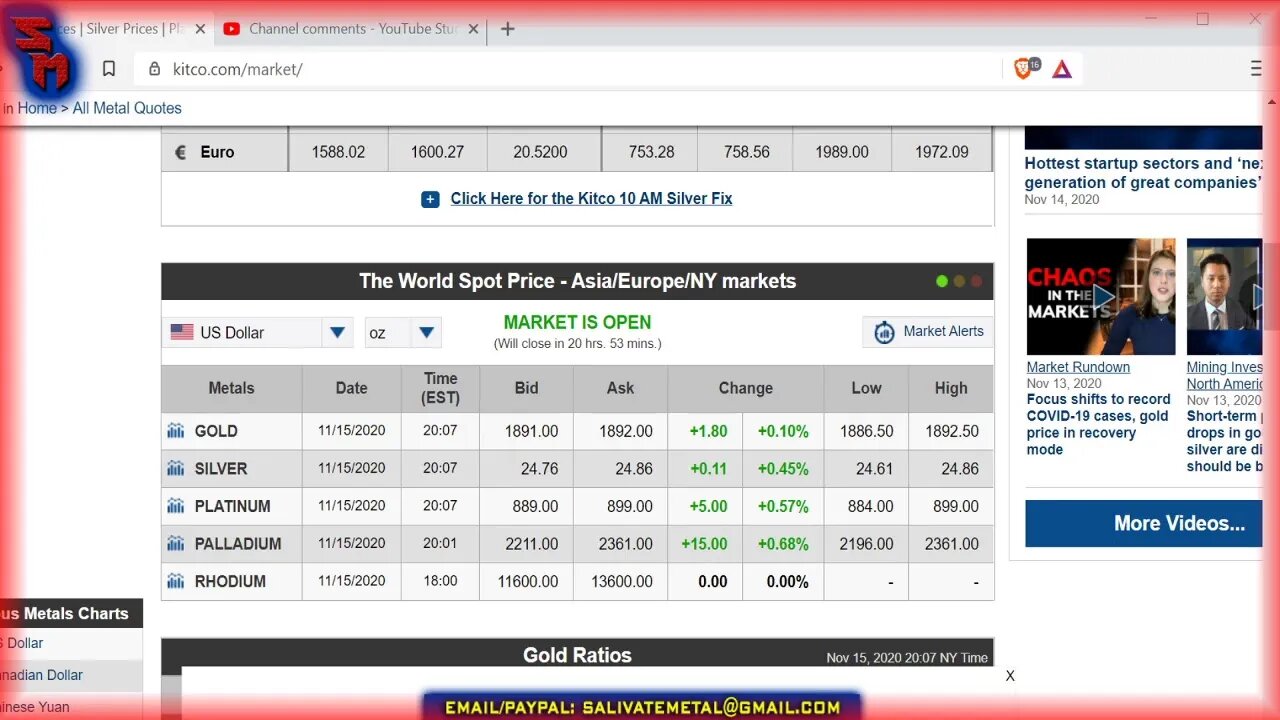Click the Canadian Dollar chart link
This screenshot has height=720, width=1280.
(x=41, y=675)
